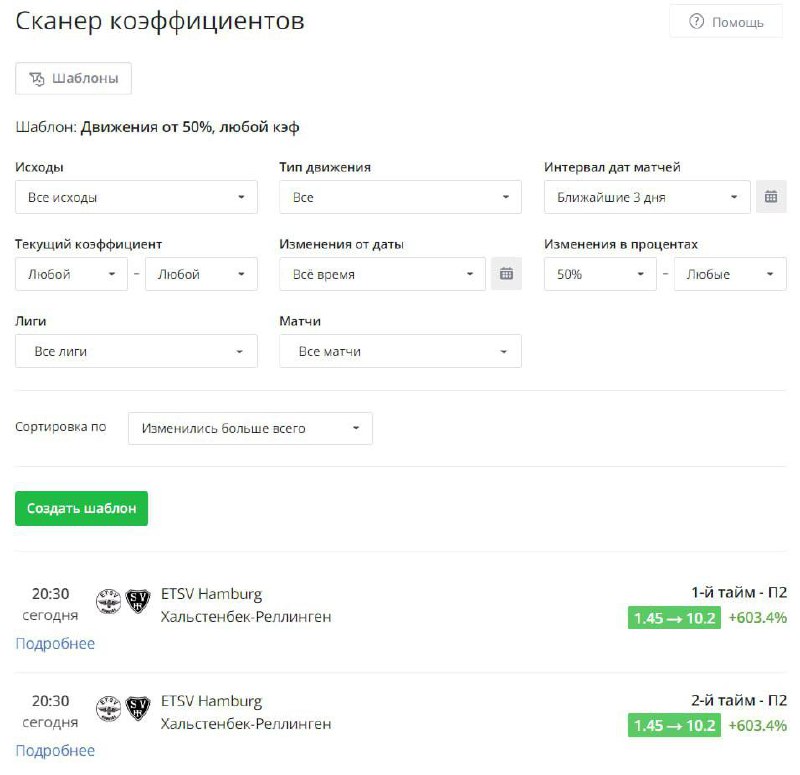
Task: Click ETSV Hamburg logo in second match row
Action: click(x=108, y=709)
